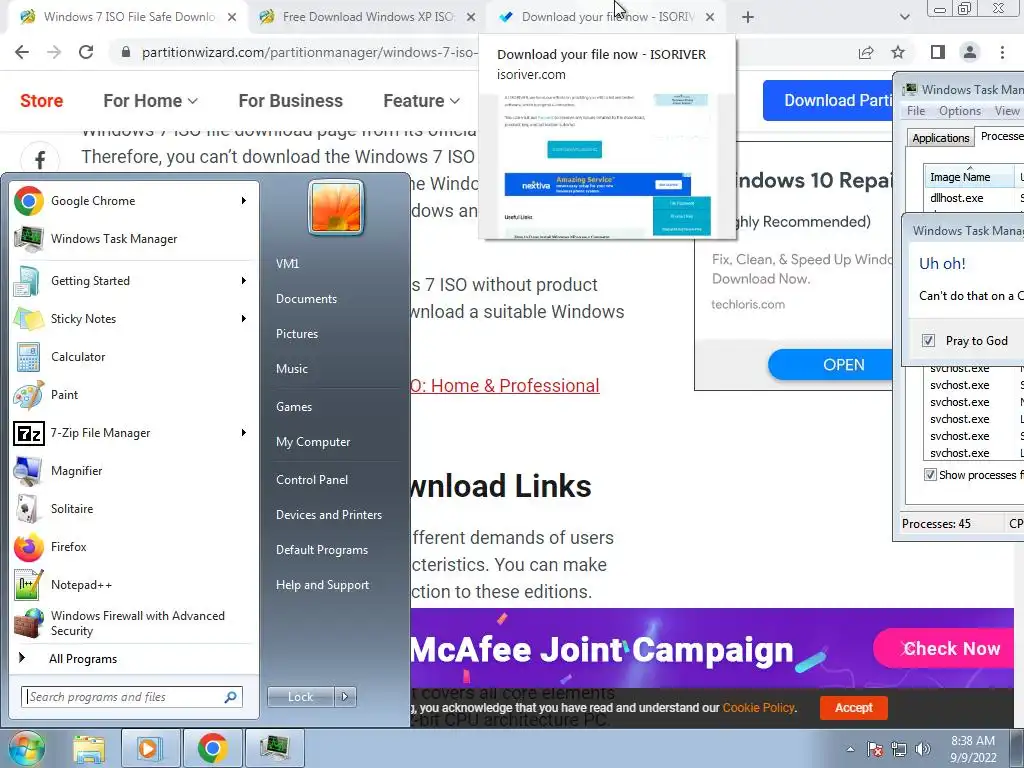Expand Google Chrome jump list arrow

244,200
